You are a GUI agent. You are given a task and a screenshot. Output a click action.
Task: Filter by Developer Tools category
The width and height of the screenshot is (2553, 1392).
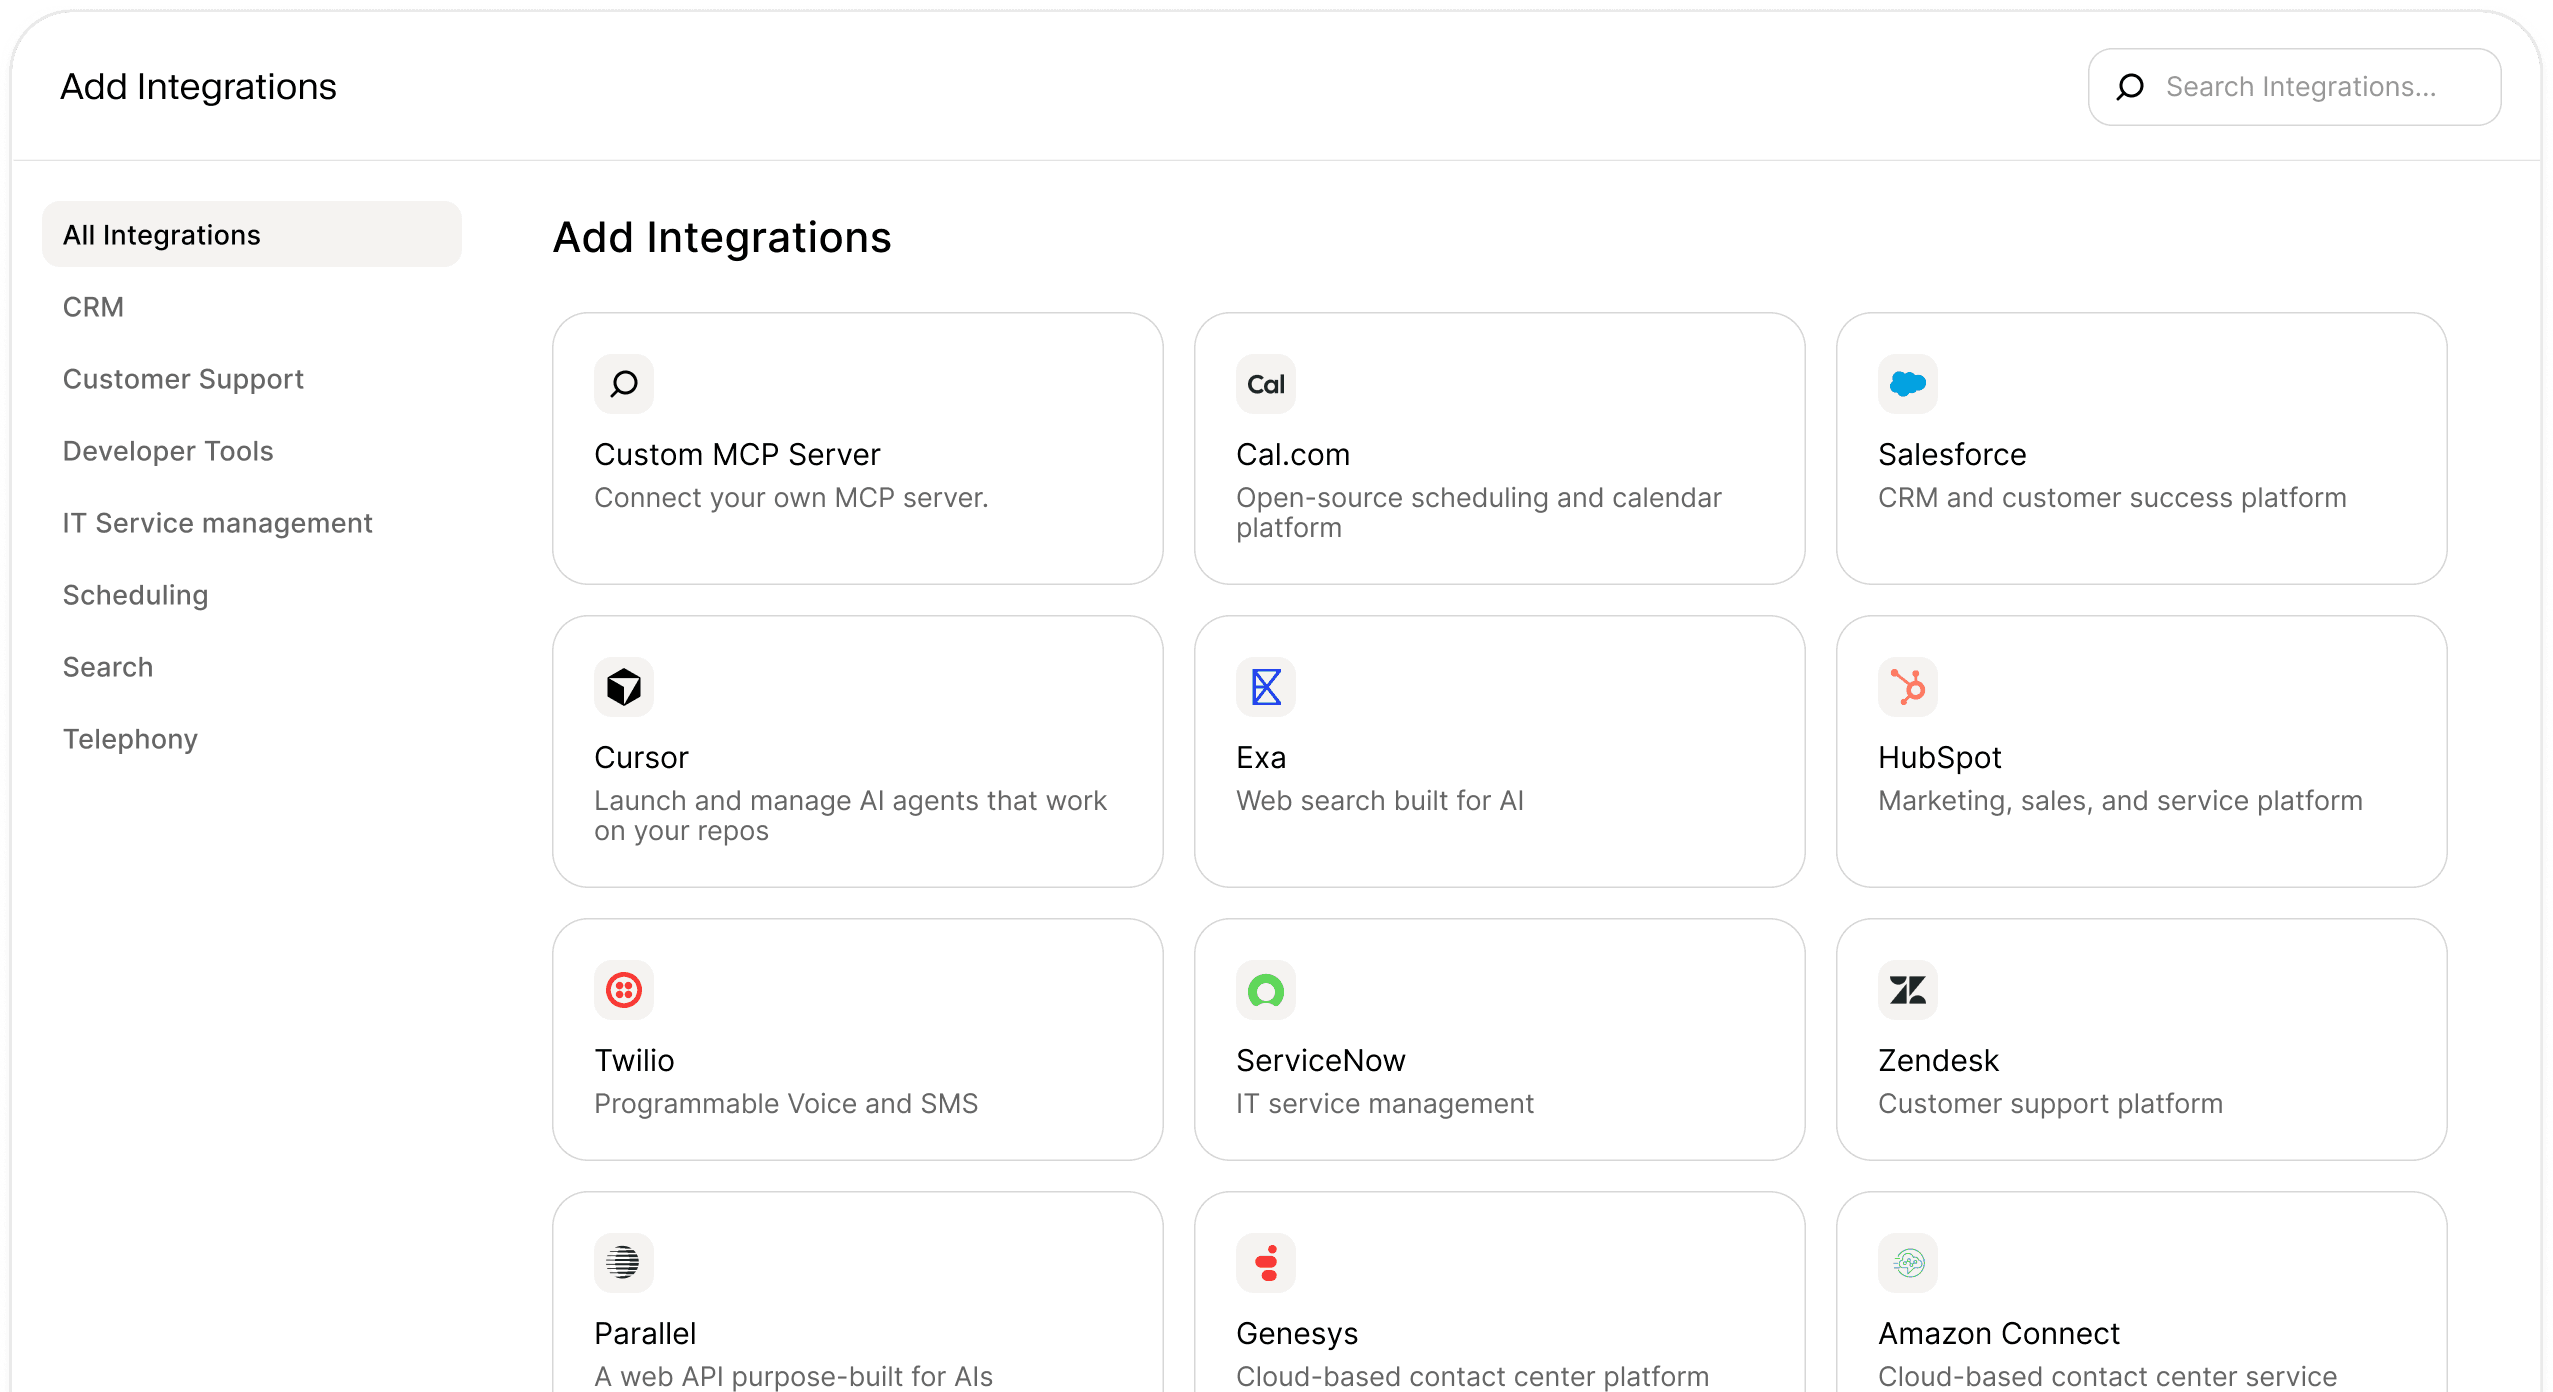click(x=168, y=451)
